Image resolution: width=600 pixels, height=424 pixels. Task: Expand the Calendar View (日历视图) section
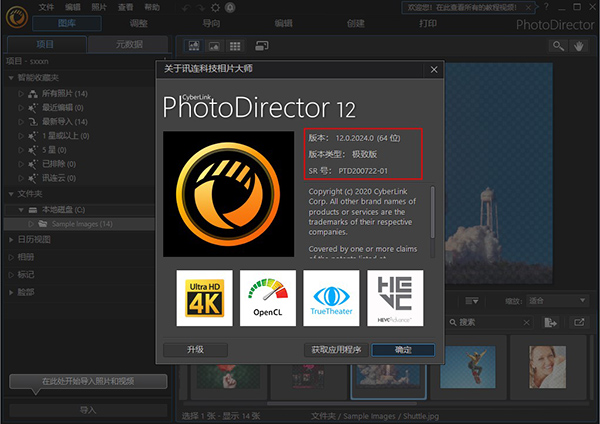coord(11,240)
